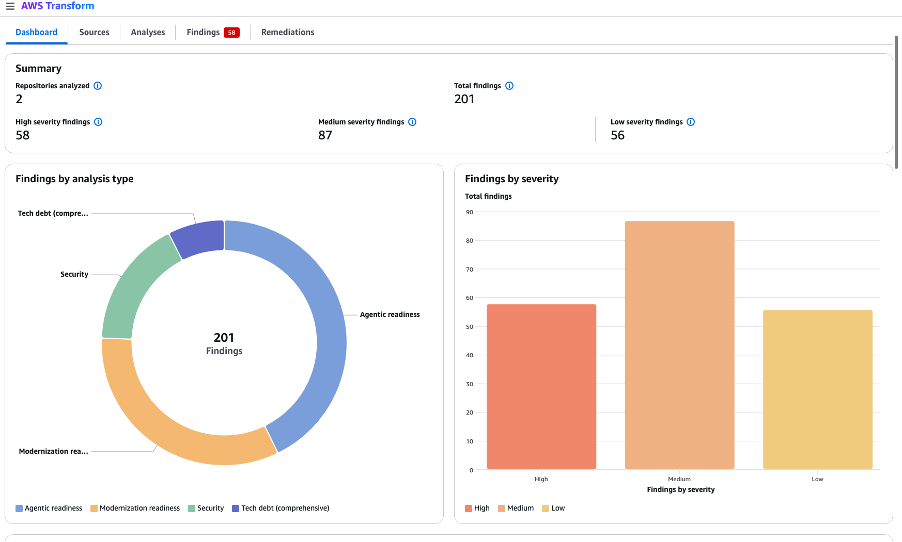
Task: Open the Sources tab
Action: pos(94,32)
